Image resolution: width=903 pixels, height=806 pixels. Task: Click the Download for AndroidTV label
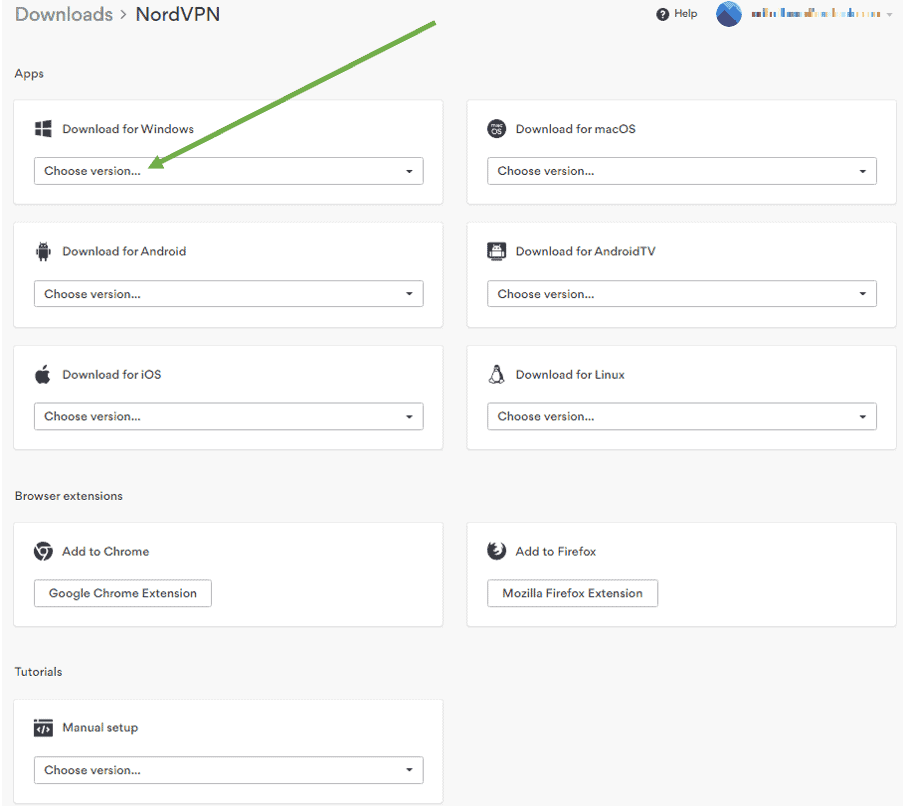click(585, 252)
